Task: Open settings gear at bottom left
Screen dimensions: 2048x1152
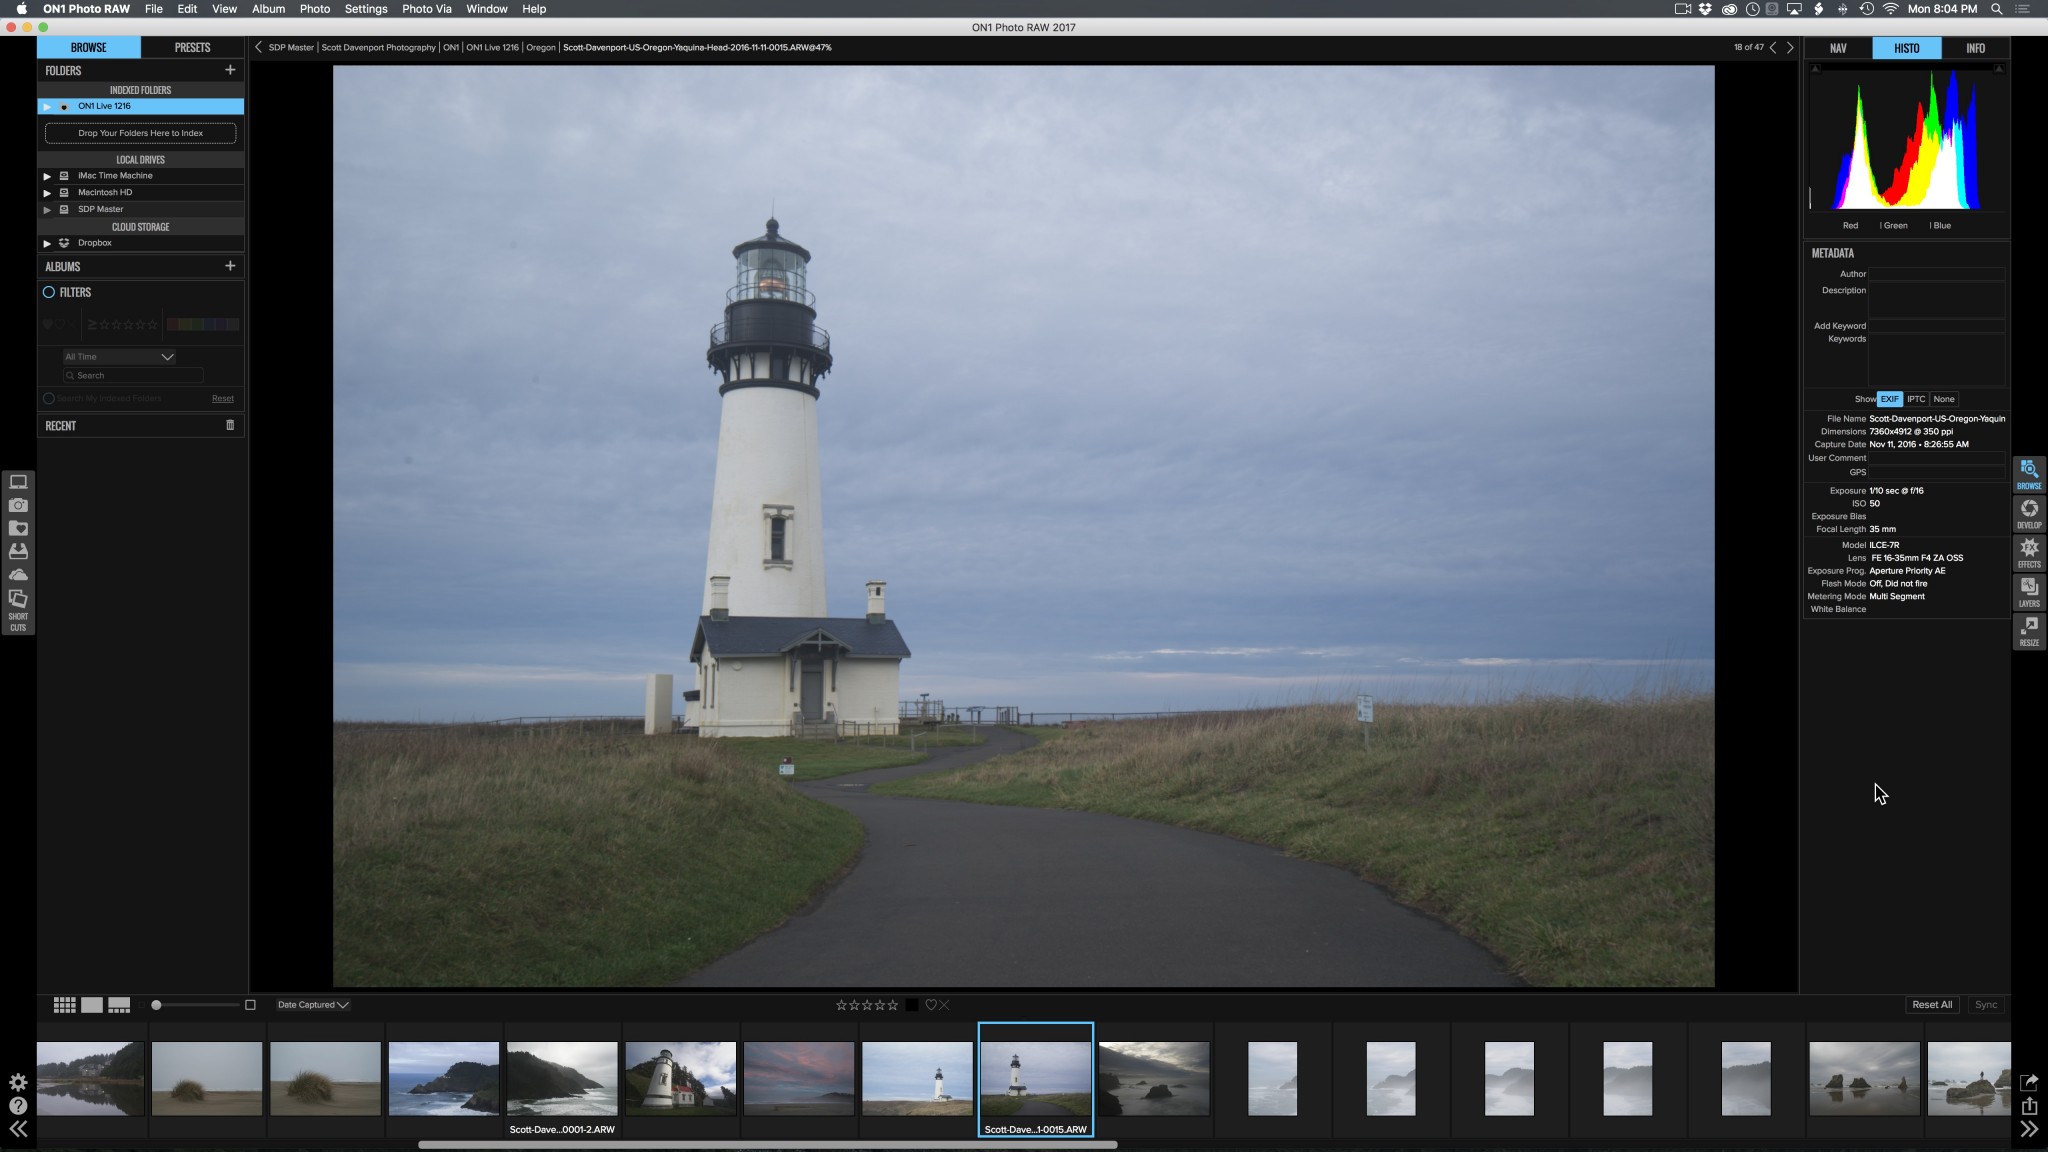Action: point(18,1082)
